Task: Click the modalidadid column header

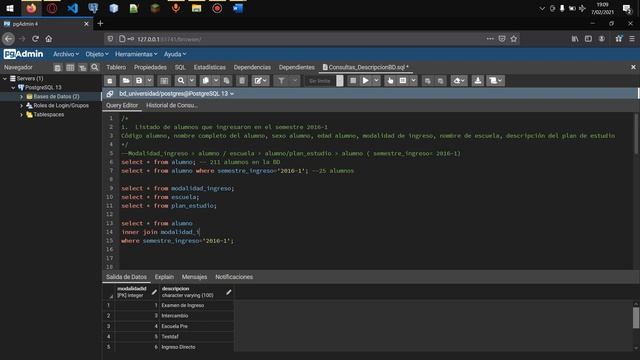Action: click(x=137, y=292)
